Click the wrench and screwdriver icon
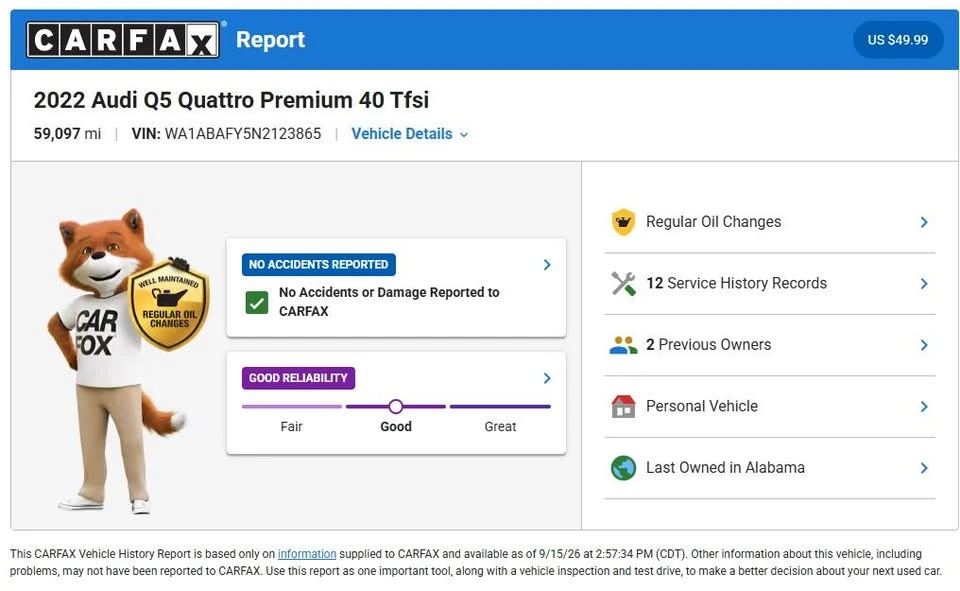The width and height of the screenshot is (960, 591). pos(623,284)
